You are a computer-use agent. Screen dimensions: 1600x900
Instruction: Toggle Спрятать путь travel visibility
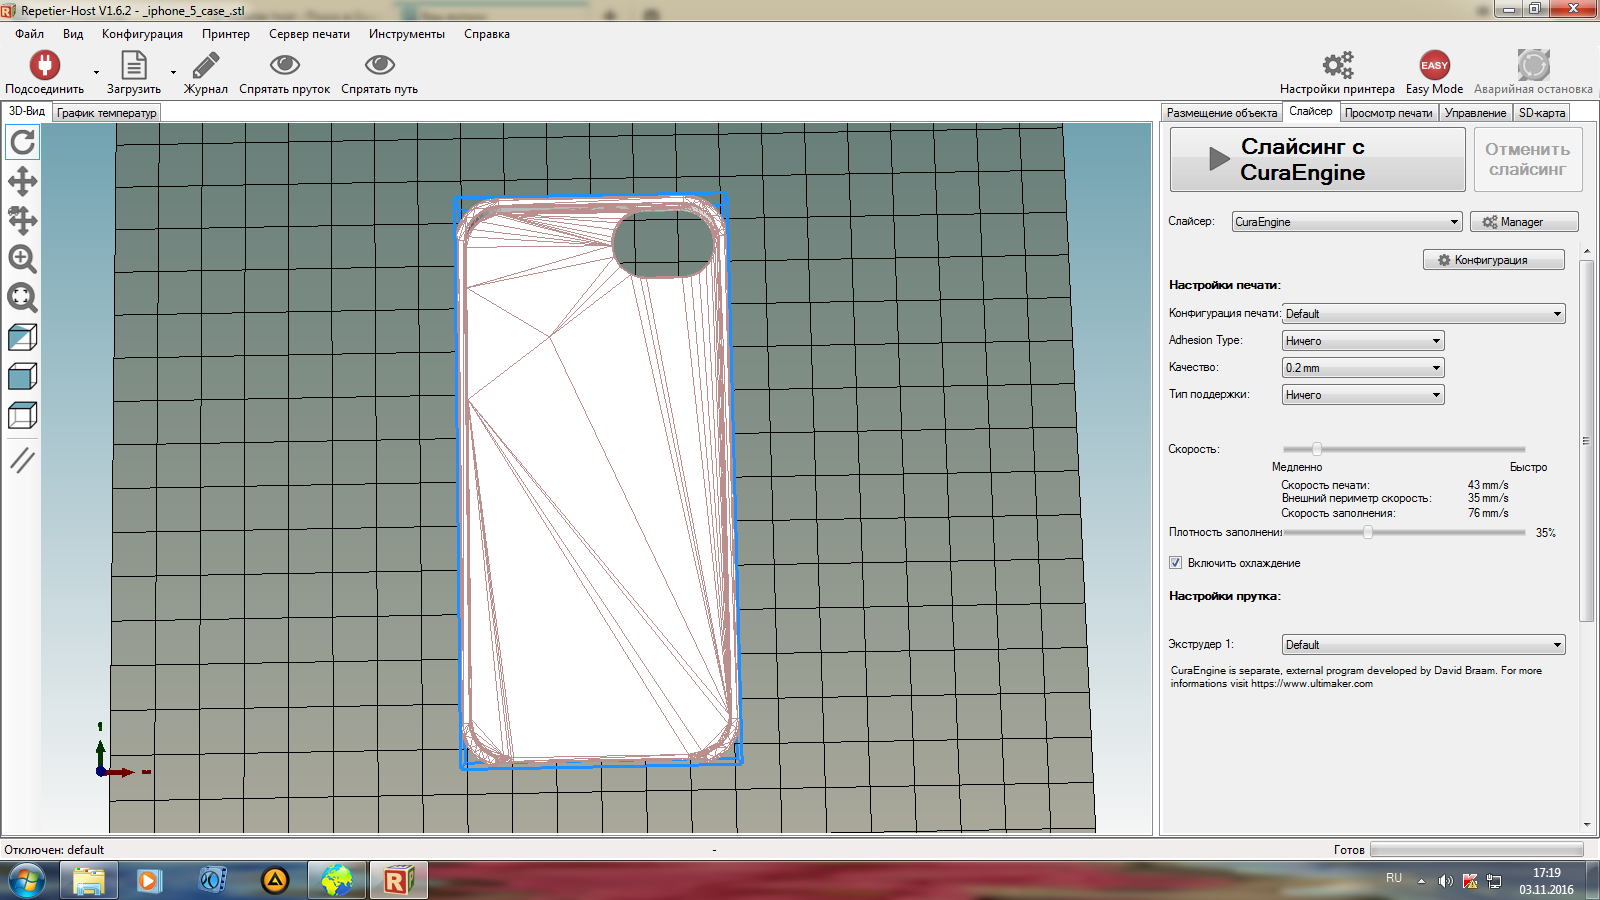click(379, 66)
